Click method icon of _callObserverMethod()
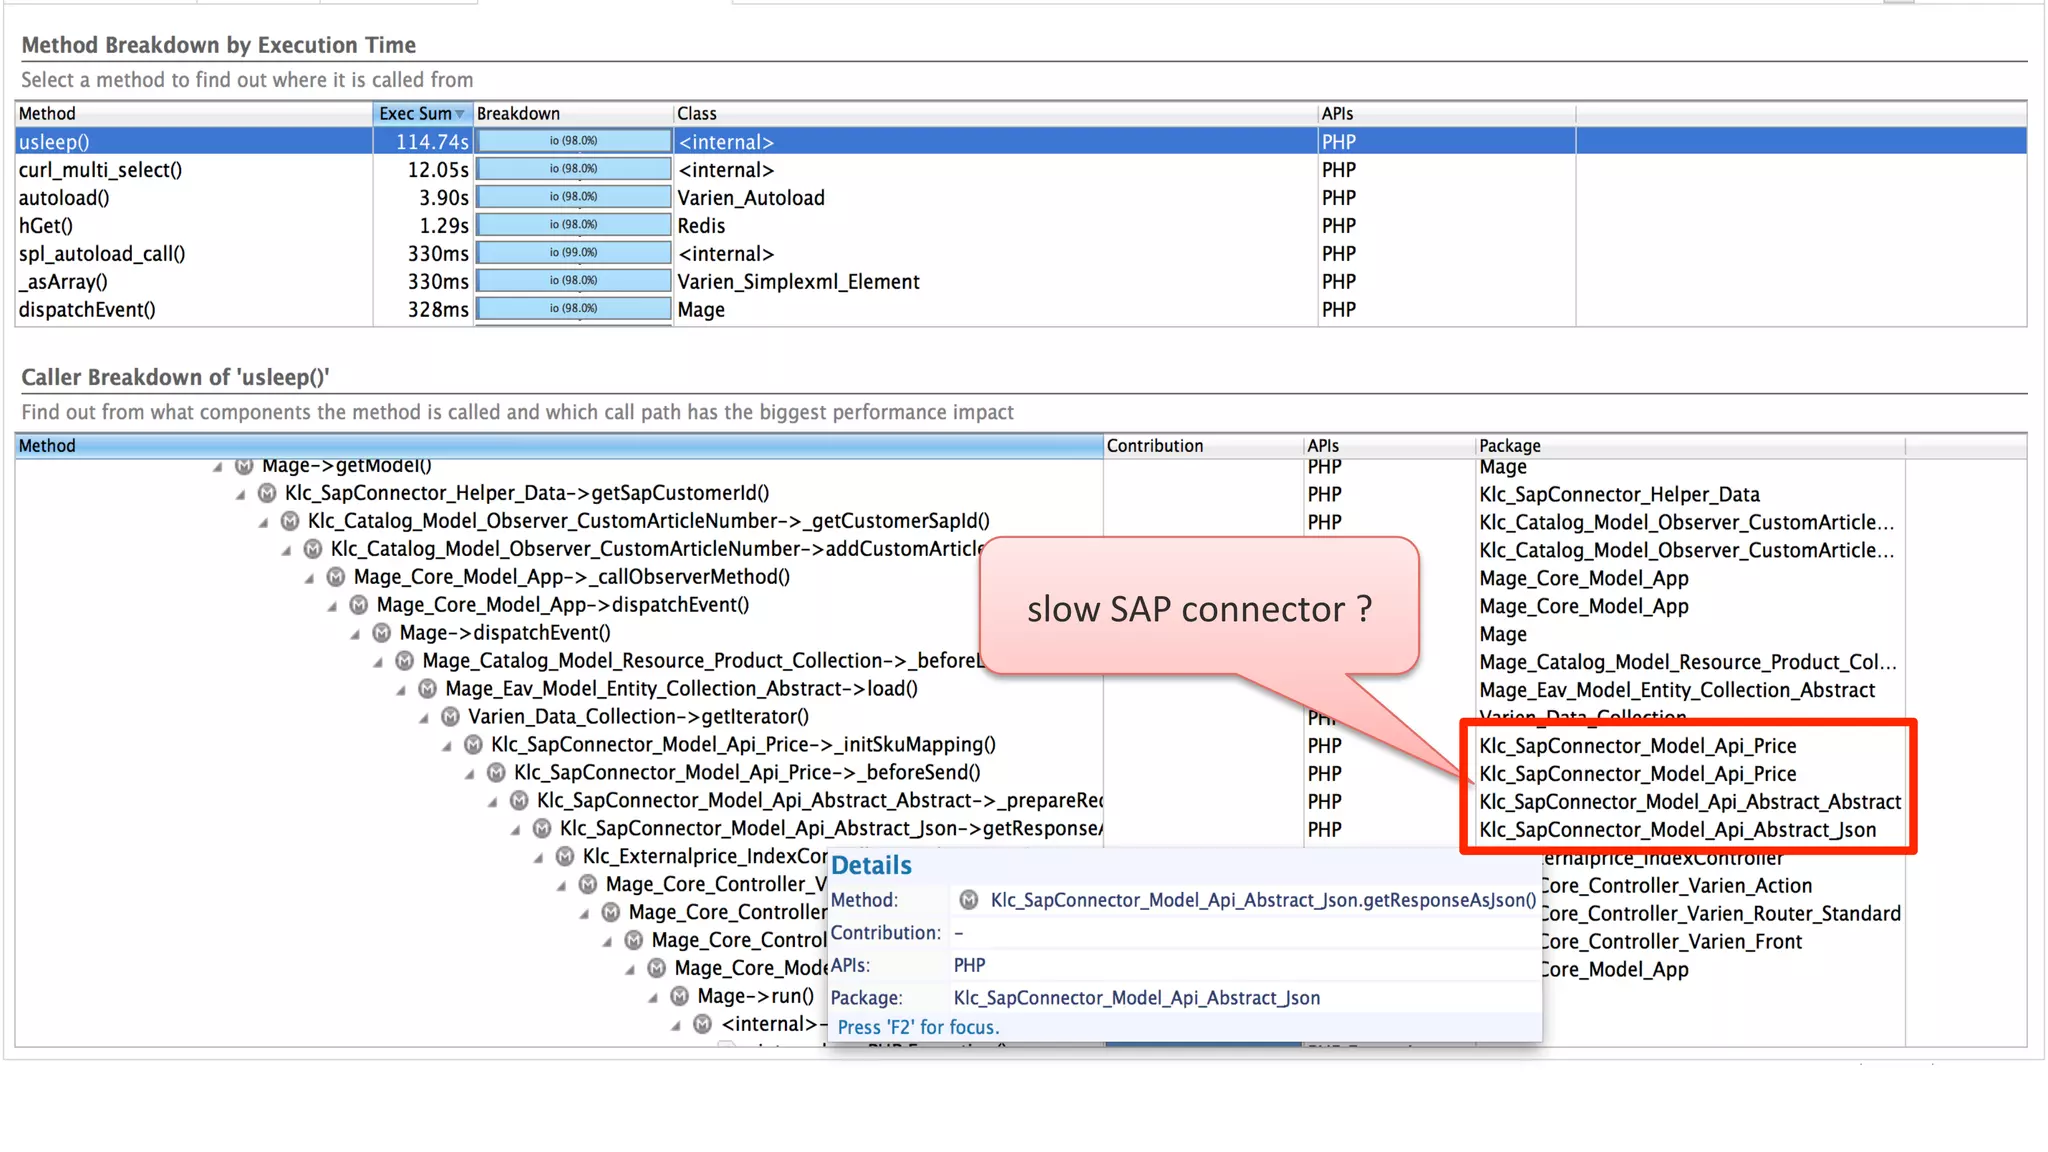This screenshot has height=1152, width=2048. 336,577
